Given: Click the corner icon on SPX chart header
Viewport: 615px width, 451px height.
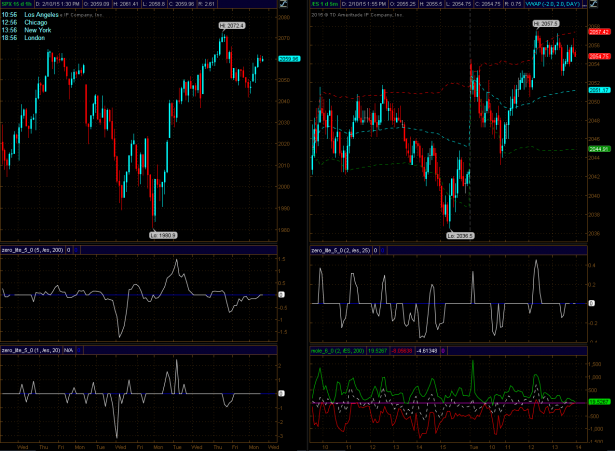Looking at the screenshot, I should (x=299, y=6).
